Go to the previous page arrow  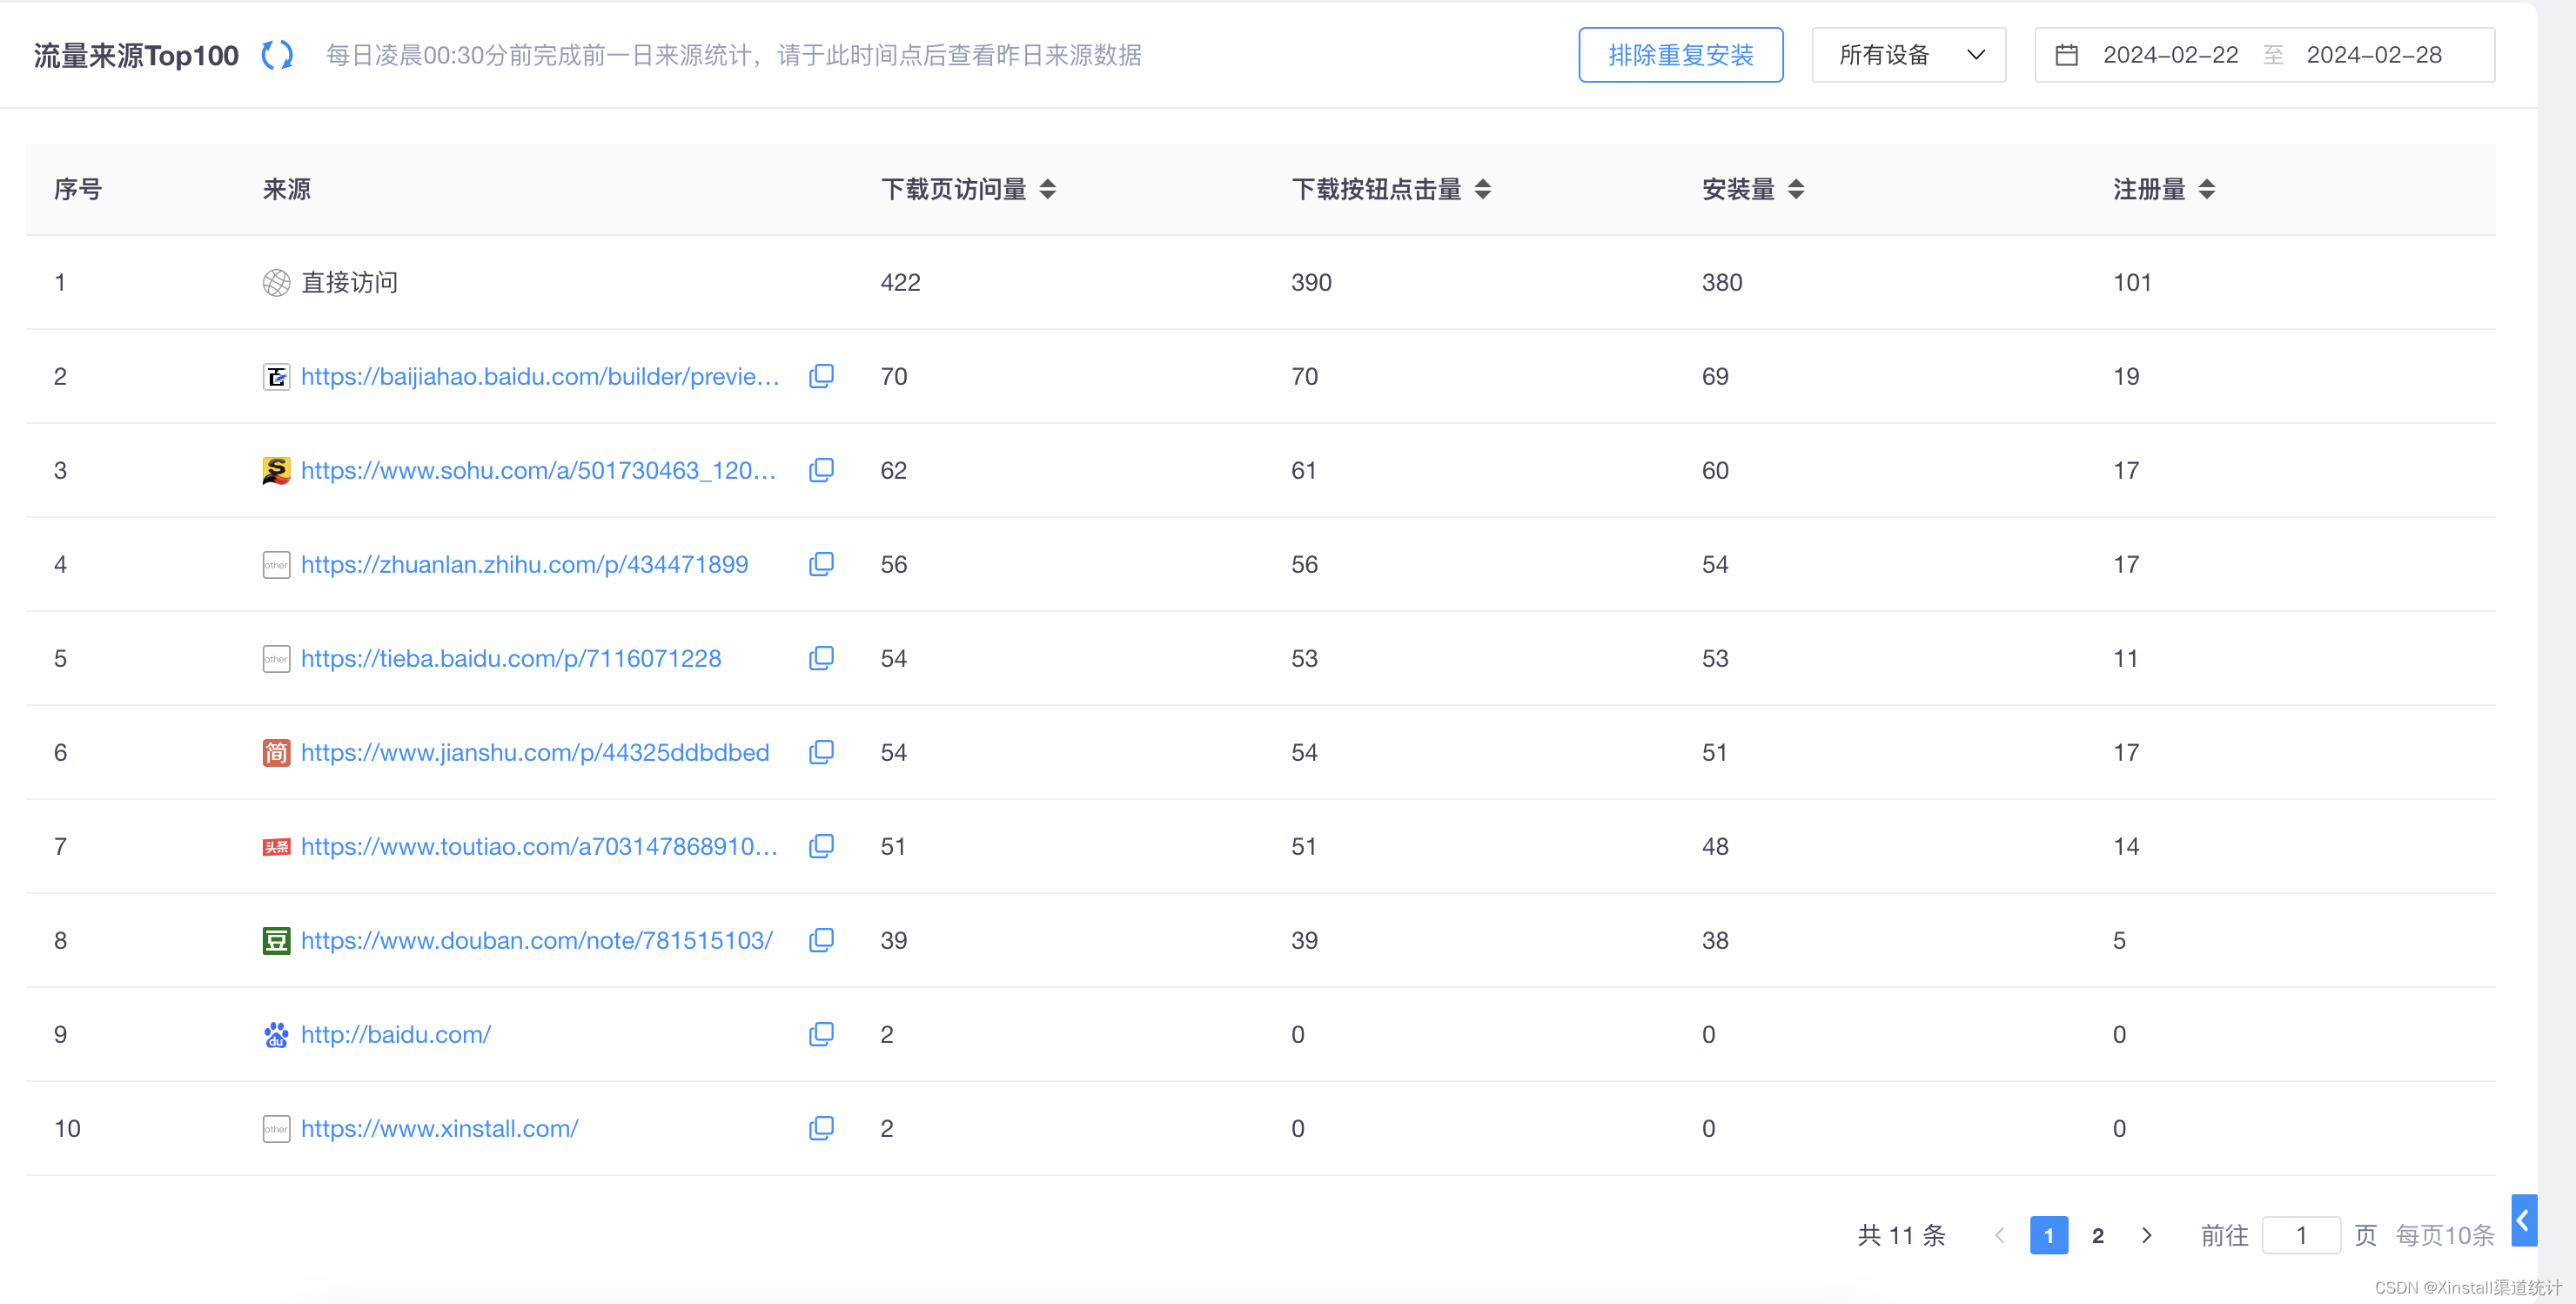[1999, 1235]
